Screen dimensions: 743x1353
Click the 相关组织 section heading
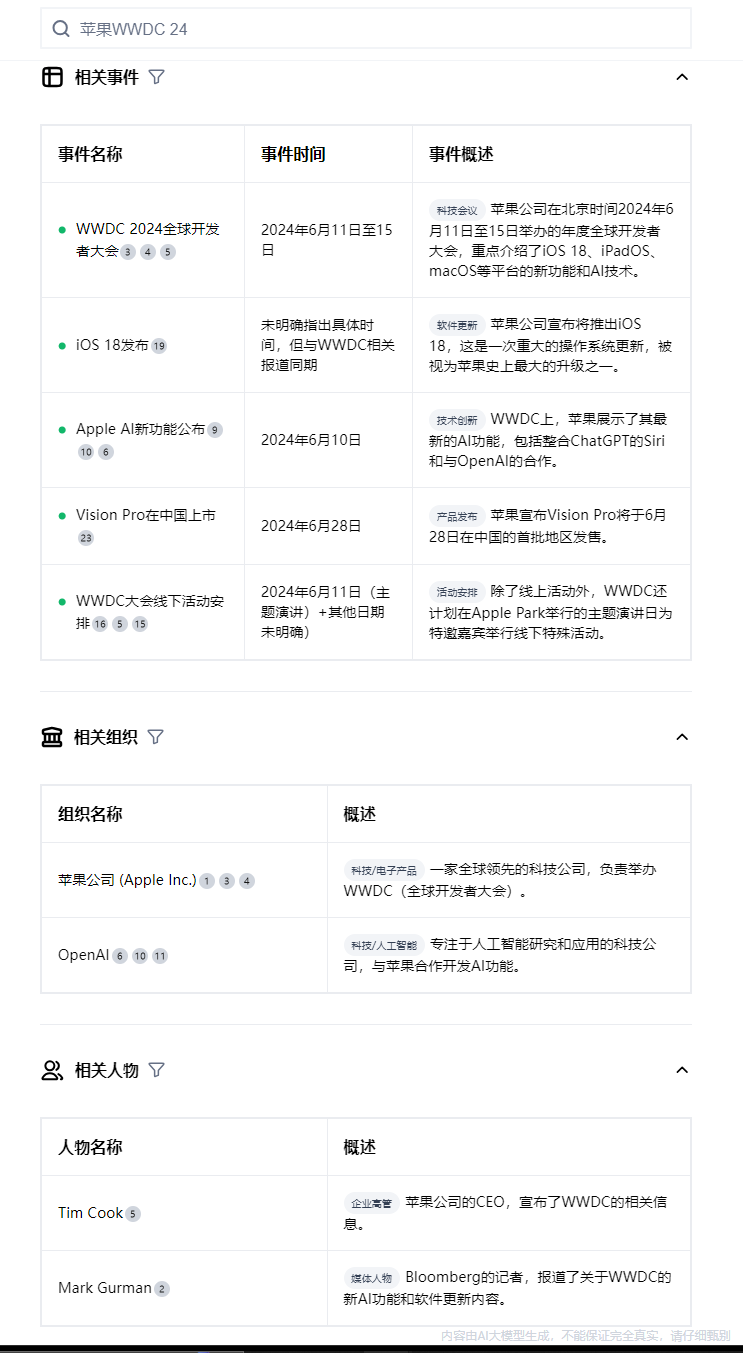[106, 737]
